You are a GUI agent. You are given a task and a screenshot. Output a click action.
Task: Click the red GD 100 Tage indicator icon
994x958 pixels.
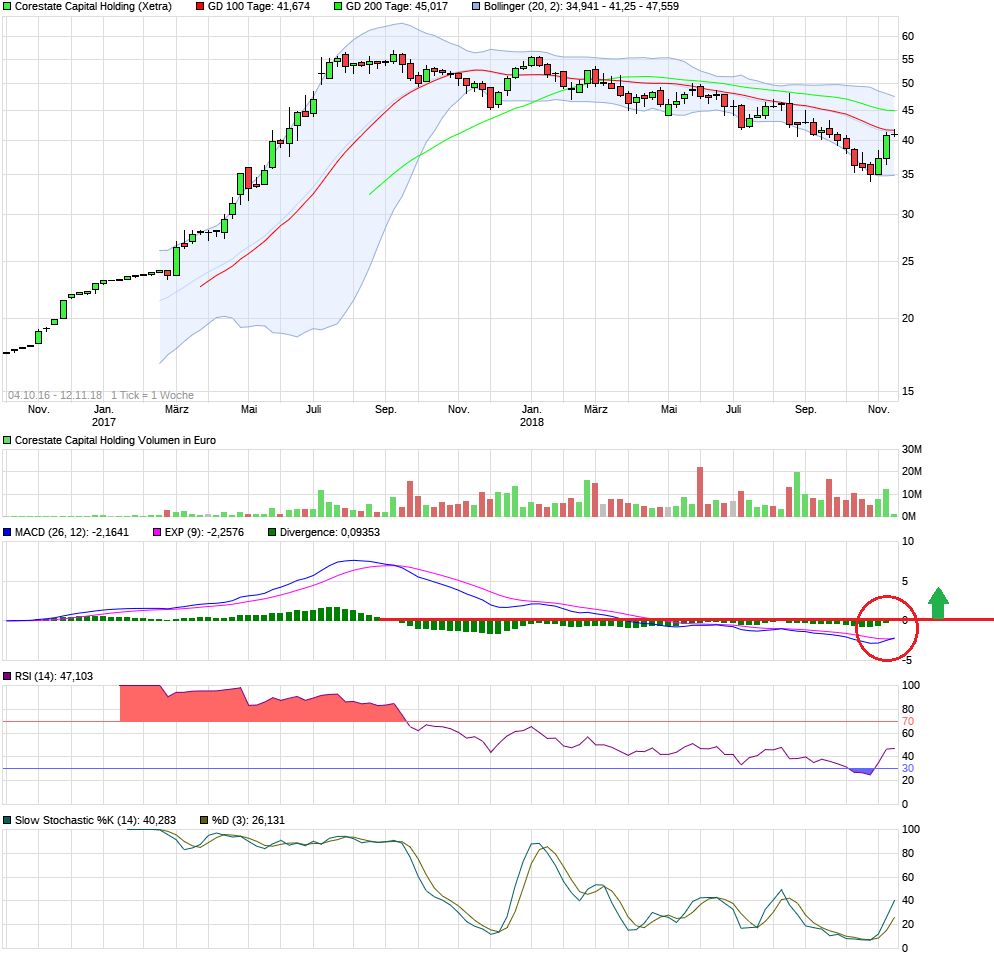[199, 8]
